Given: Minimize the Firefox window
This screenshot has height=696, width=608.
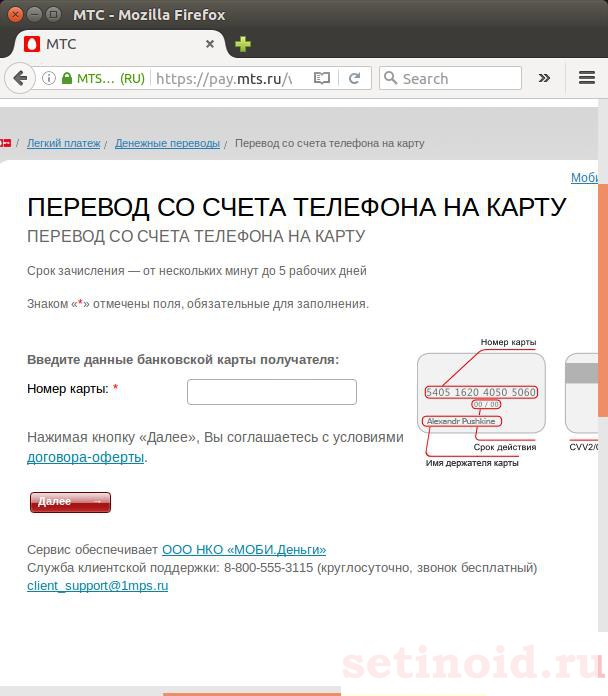Looking at the screenshot, I should tap(34, 15).
